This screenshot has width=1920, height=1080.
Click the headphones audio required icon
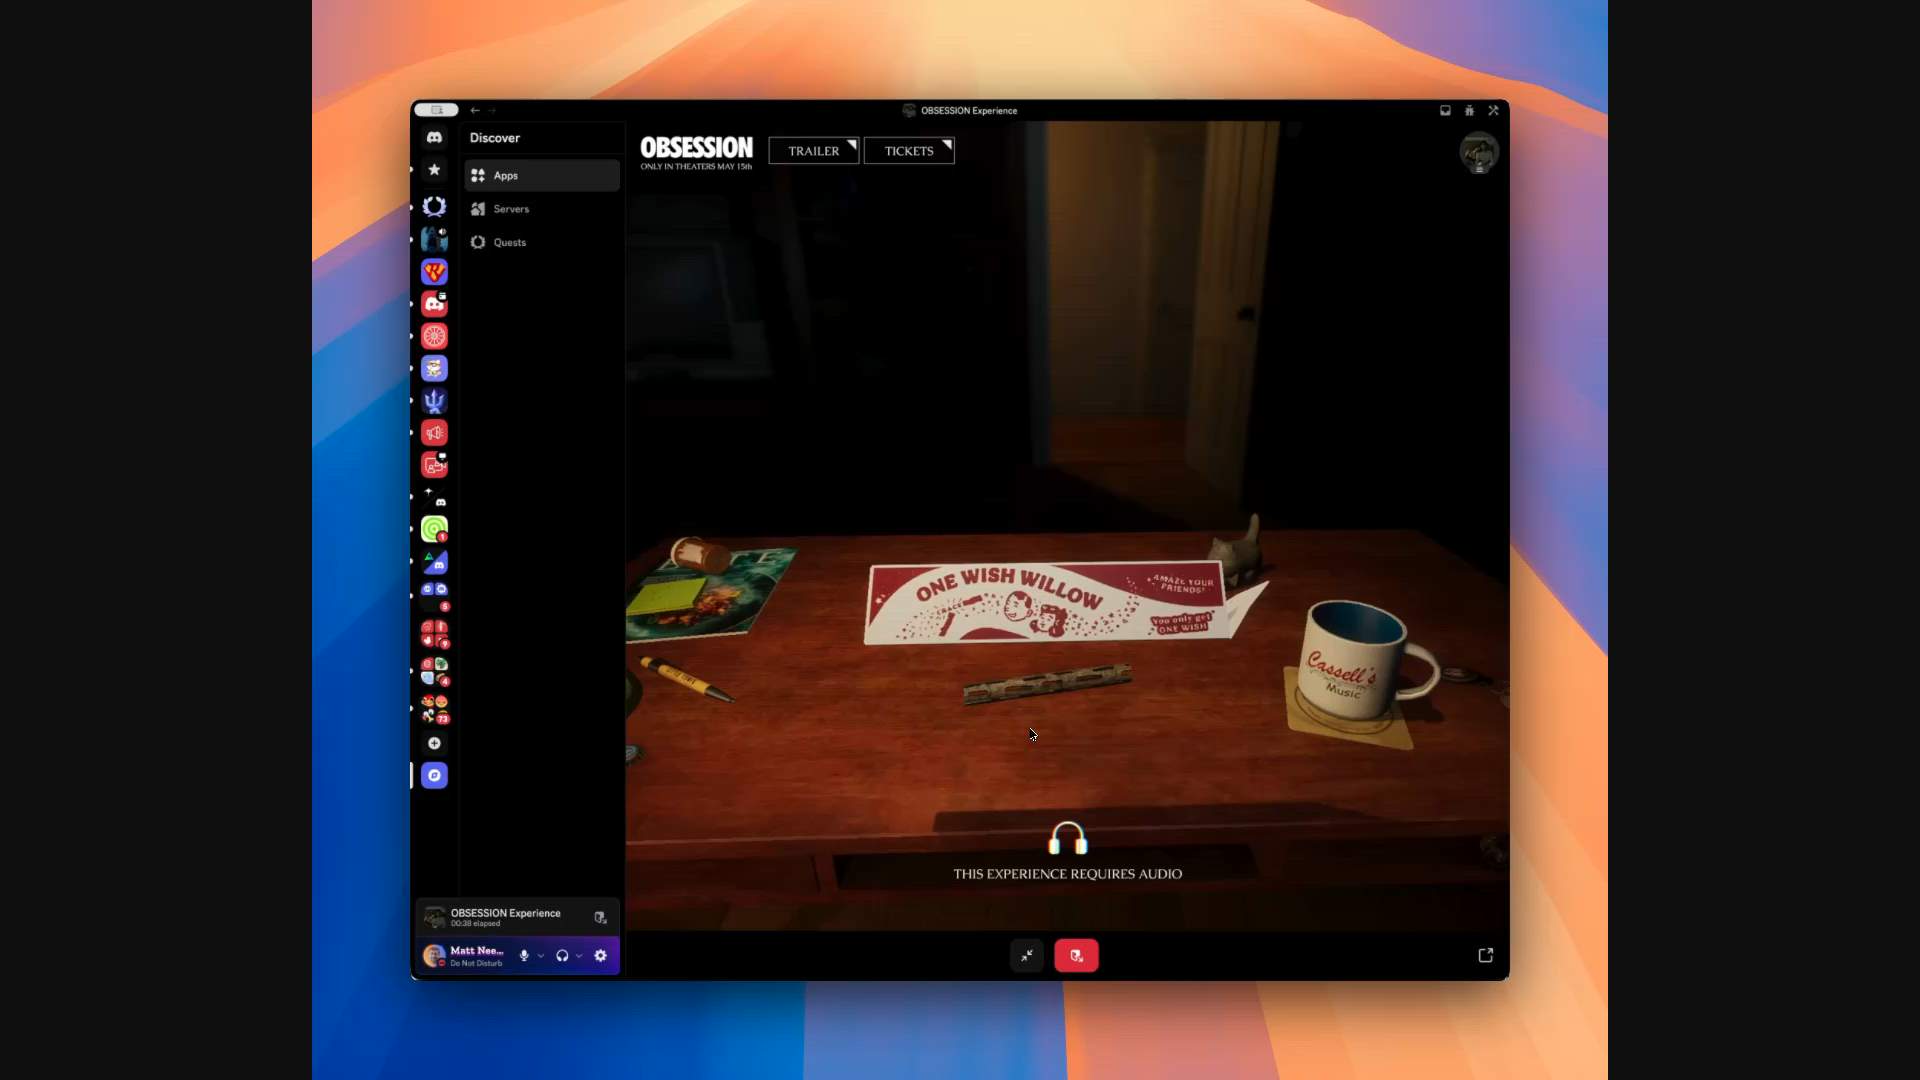[1067, 838]
